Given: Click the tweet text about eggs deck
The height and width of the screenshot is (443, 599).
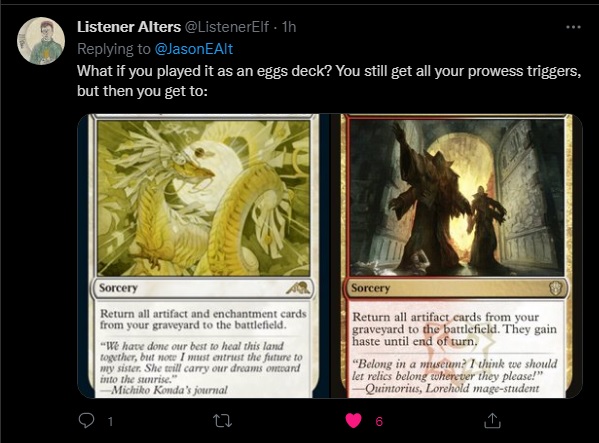Looking at the screenshot, I should pyautogui.click(x=329, y=81).
